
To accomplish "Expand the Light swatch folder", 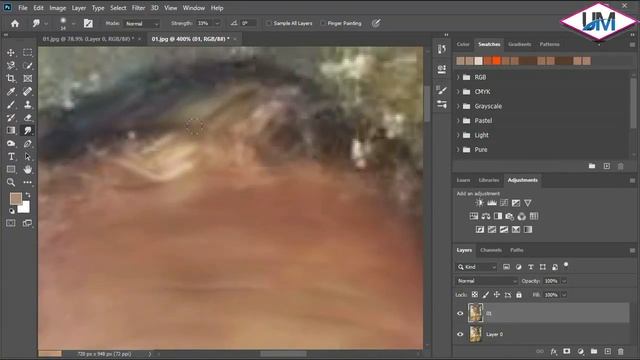I will point(458,135).
